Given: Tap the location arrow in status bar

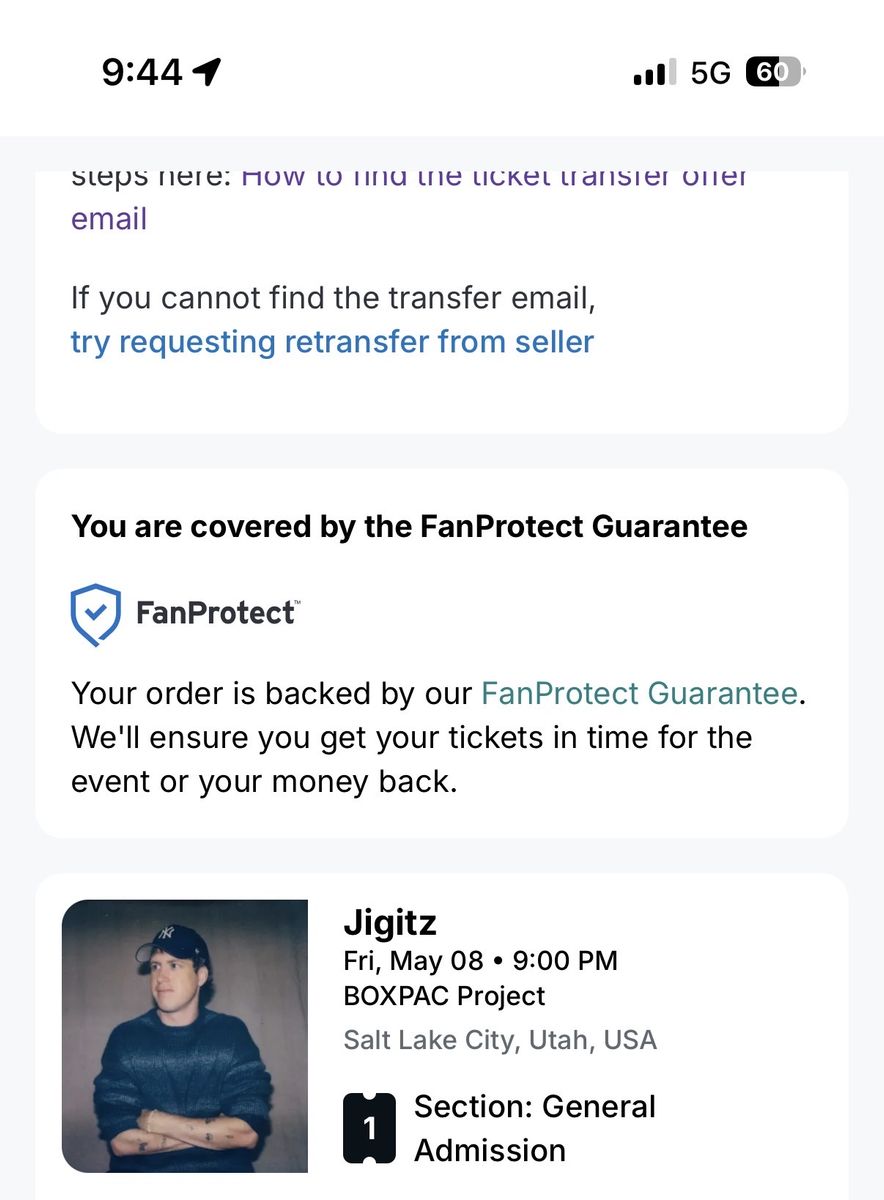Looking at the screenshot, I should (207, 72).
